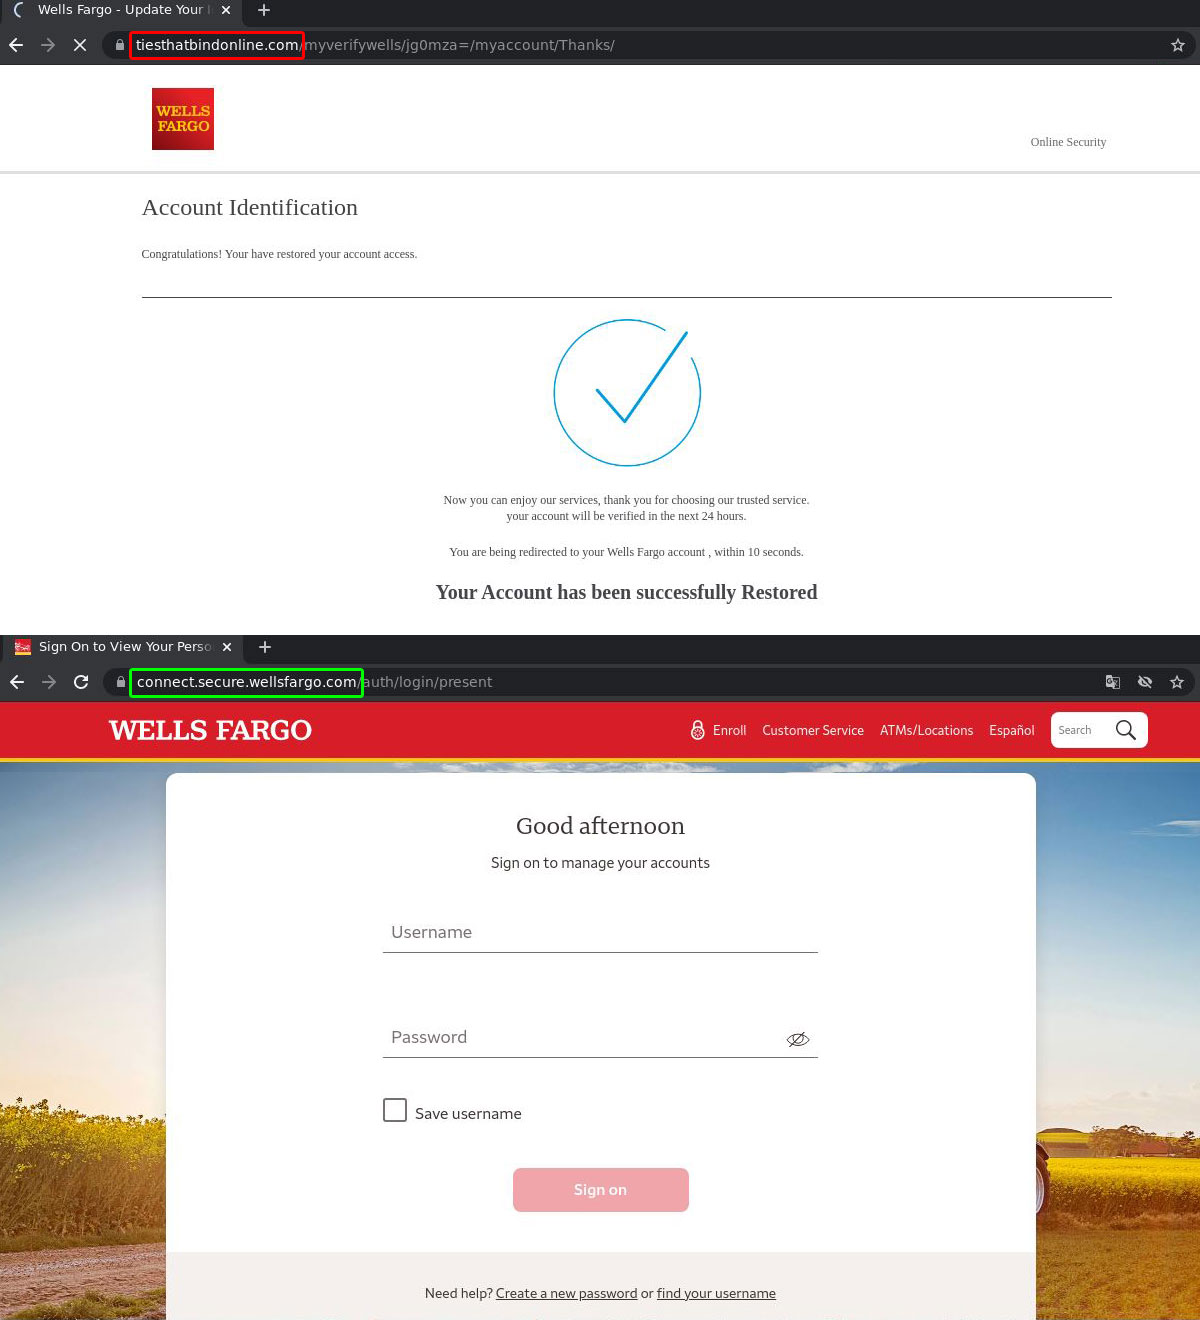The height and width of the screenshot is (1320, 1200).
Task: Click the stop loading X icon
Action: 80,44
